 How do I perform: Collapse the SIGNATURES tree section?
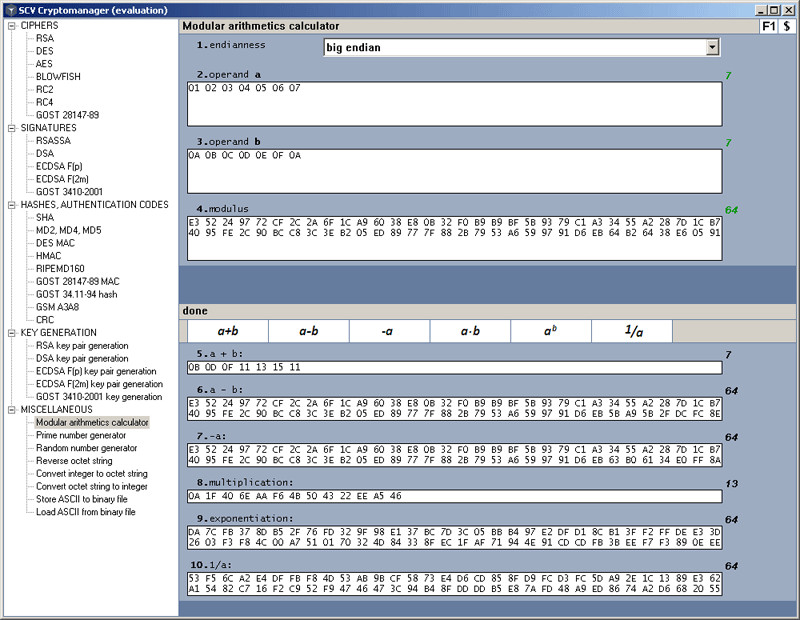(x=11, y=128)
